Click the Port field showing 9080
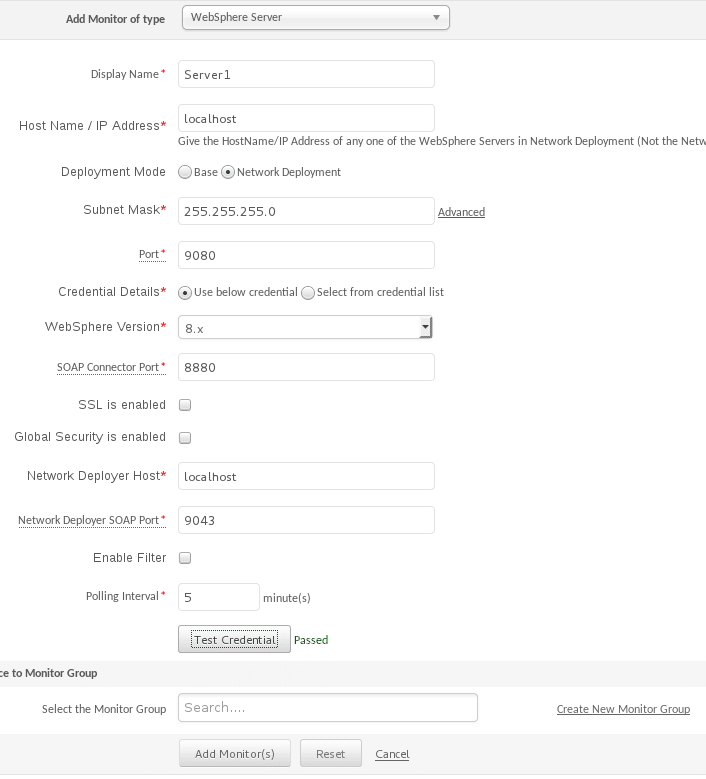 pos(306,255)
